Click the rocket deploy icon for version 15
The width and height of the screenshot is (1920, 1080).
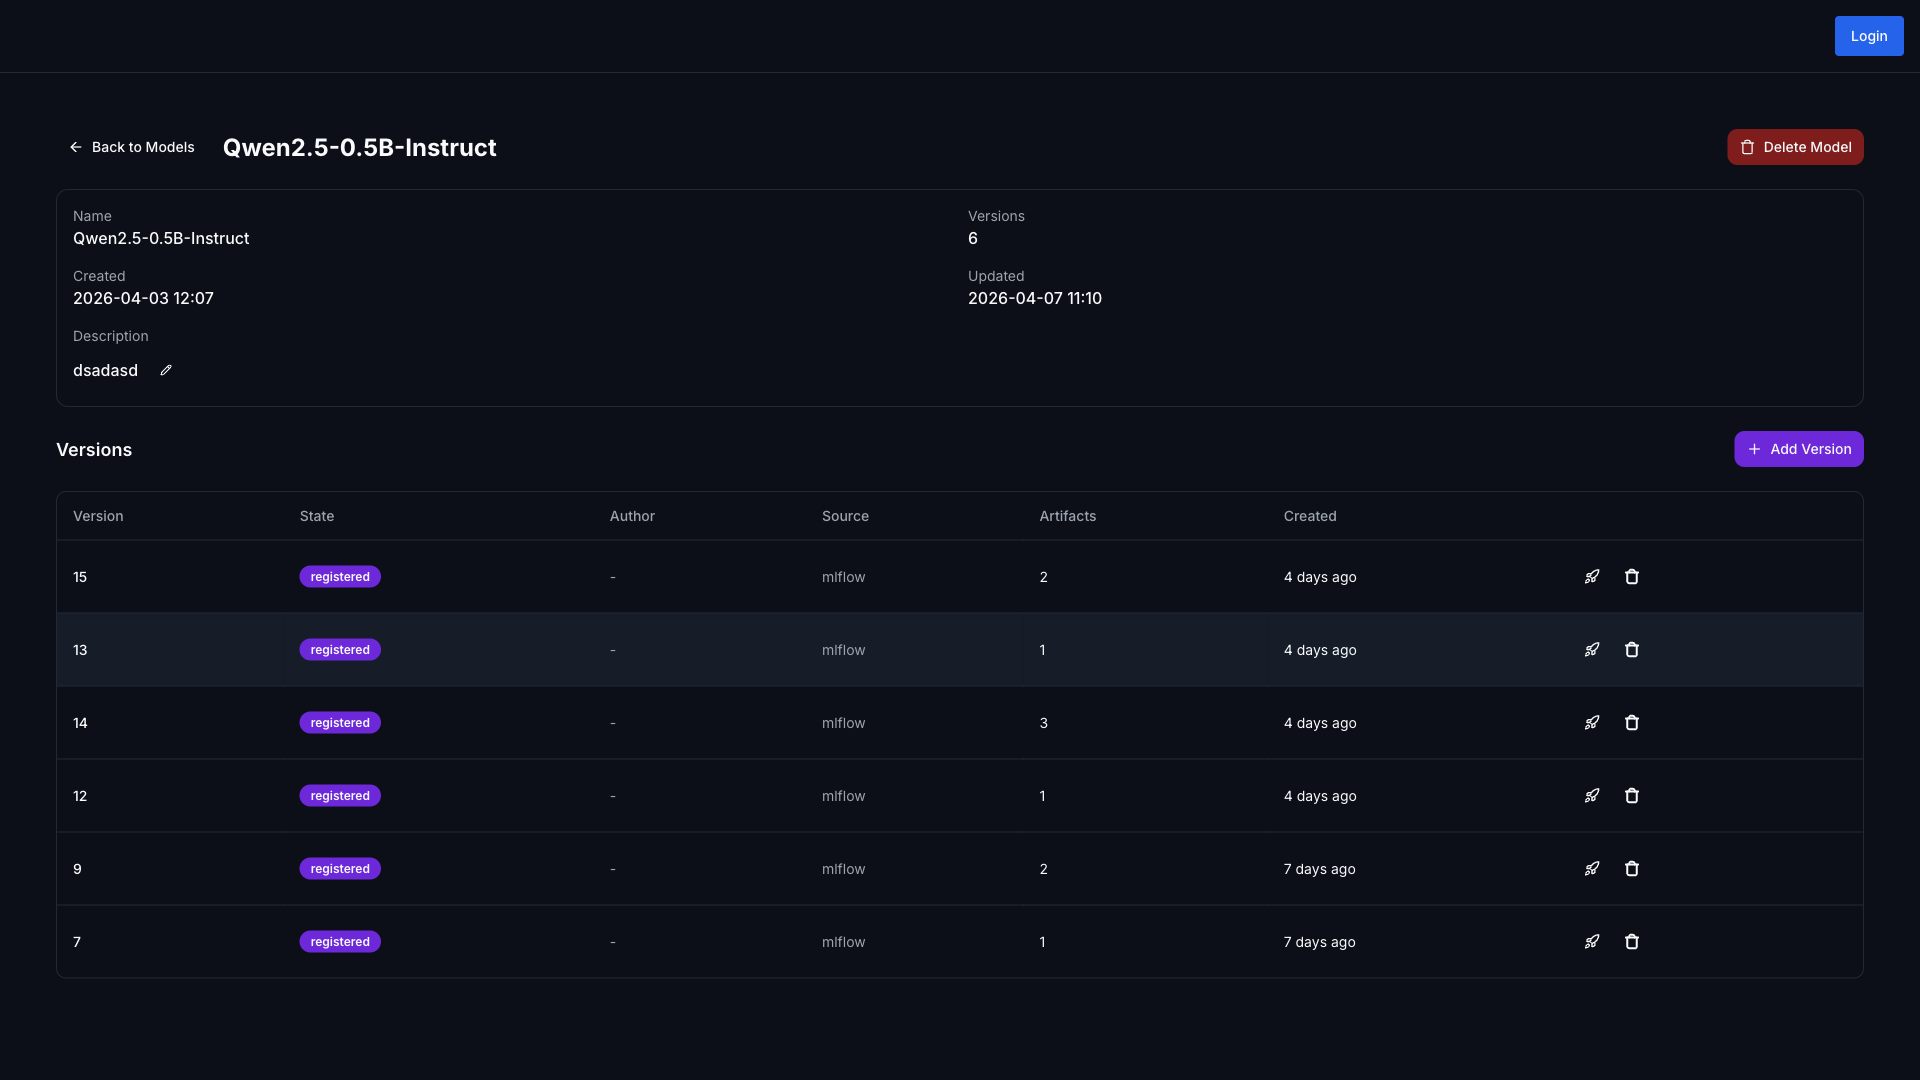point(1591,577)
